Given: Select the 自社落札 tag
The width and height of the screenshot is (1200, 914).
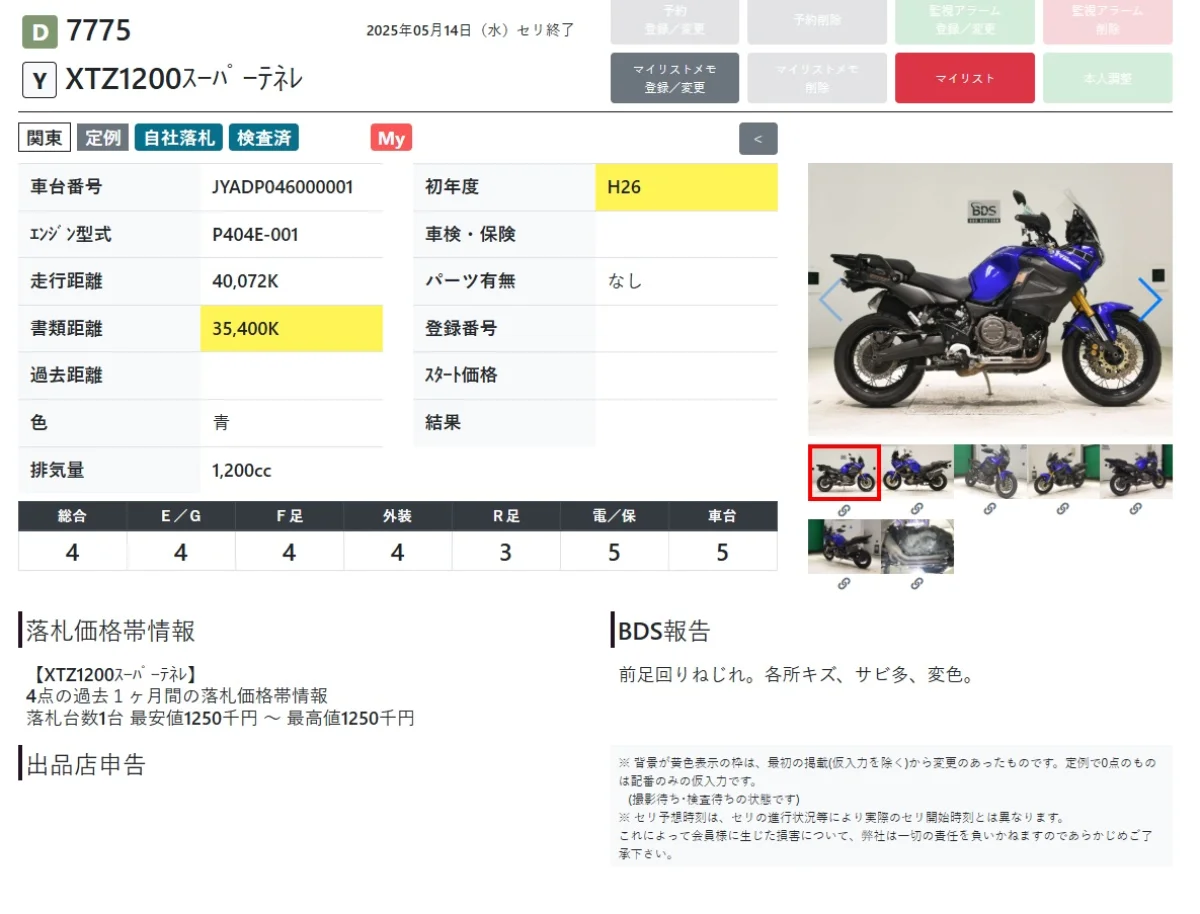Looking at the screenshot, I should tap(179, 138).
